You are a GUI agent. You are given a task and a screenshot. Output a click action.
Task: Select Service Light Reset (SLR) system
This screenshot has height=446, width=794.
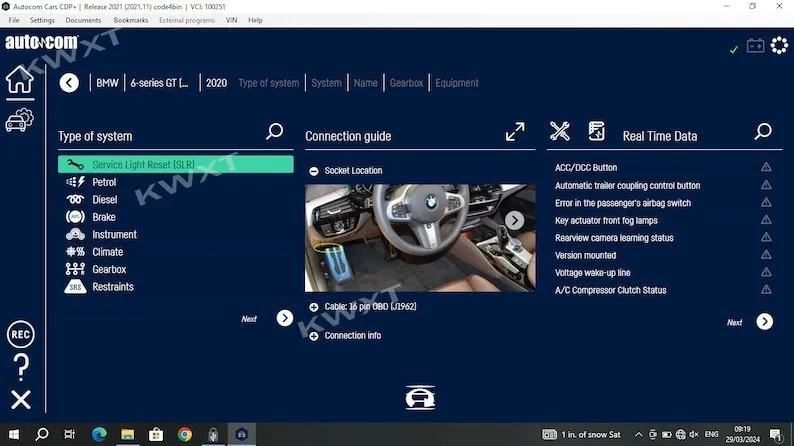(176, 165)
